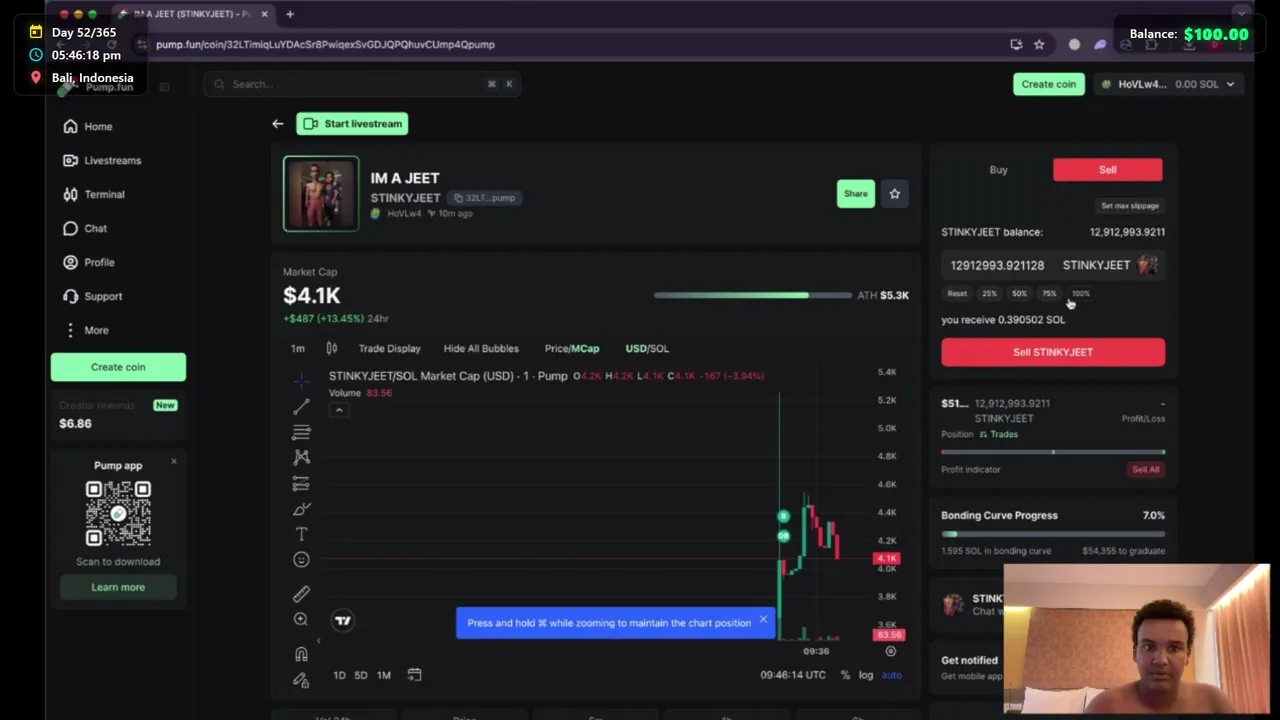1280x720 pixels.
Task: Open the candlestick chart style picker
Action: point(331,348)
